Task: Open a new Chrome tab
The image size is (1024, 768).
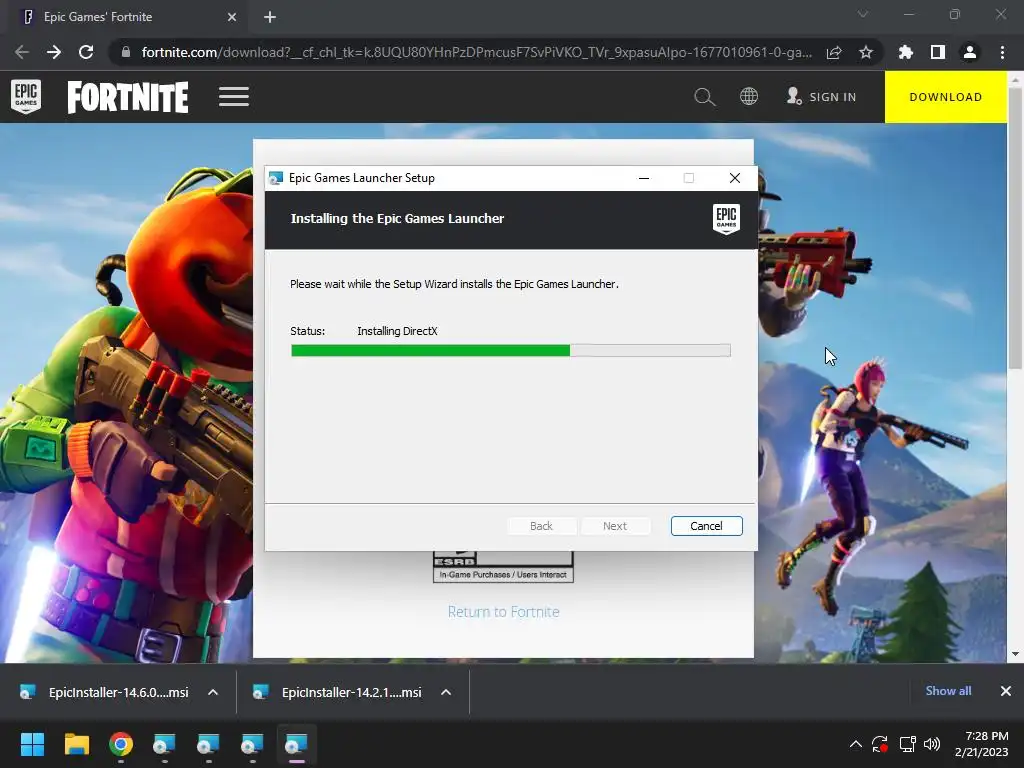Action: [x=270, y=17]
